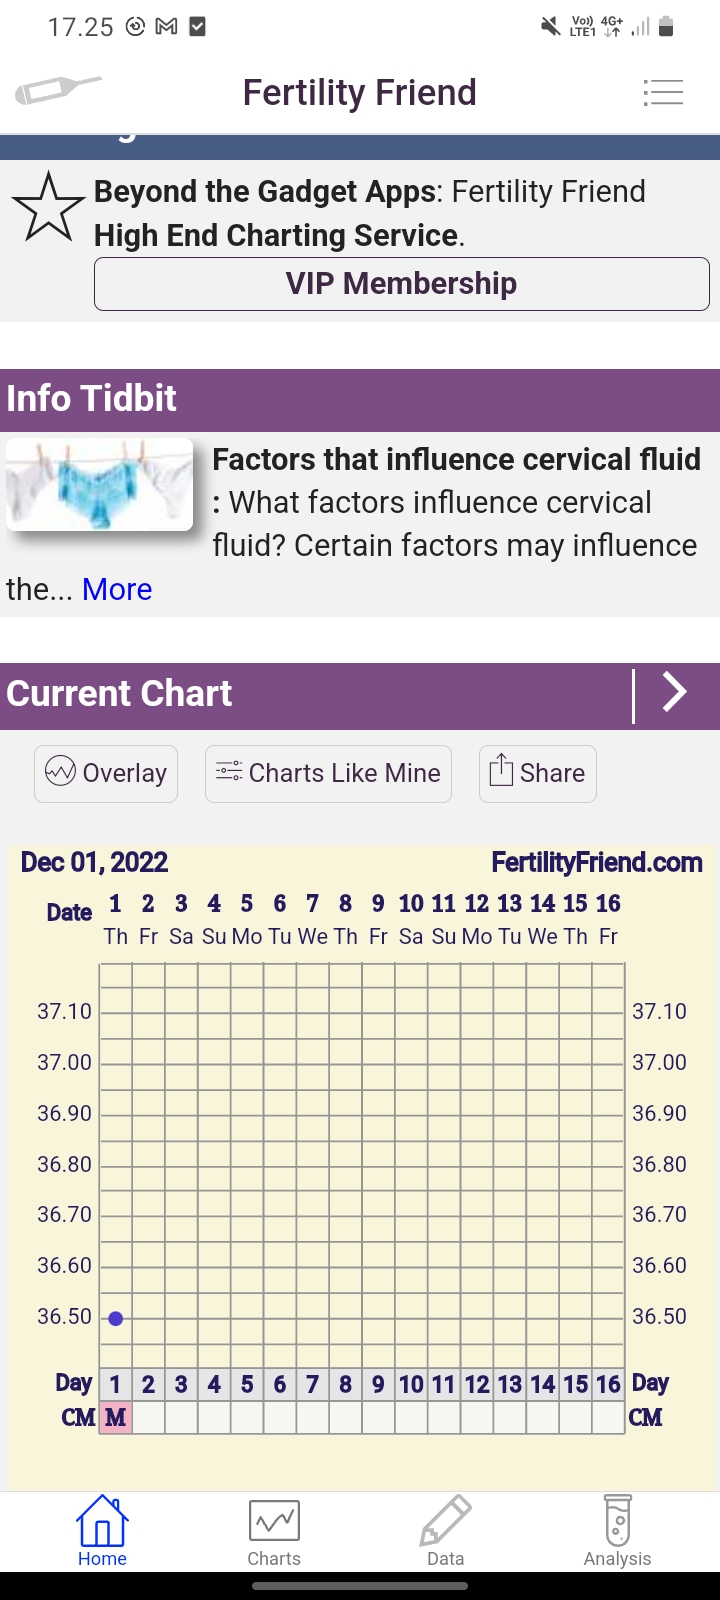720x1600 pixels.
Task: Switch to the Charts tab
Action: click(x=274, y=1530)
